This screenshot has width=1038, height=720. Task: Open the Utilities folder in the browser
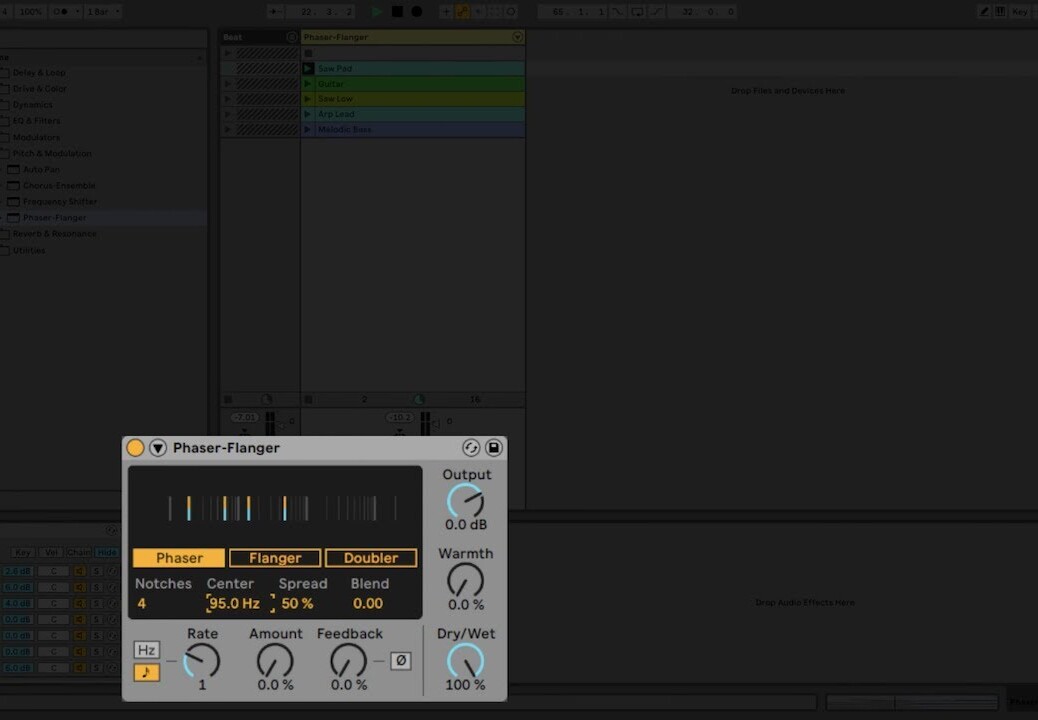[x=29, y=250]
